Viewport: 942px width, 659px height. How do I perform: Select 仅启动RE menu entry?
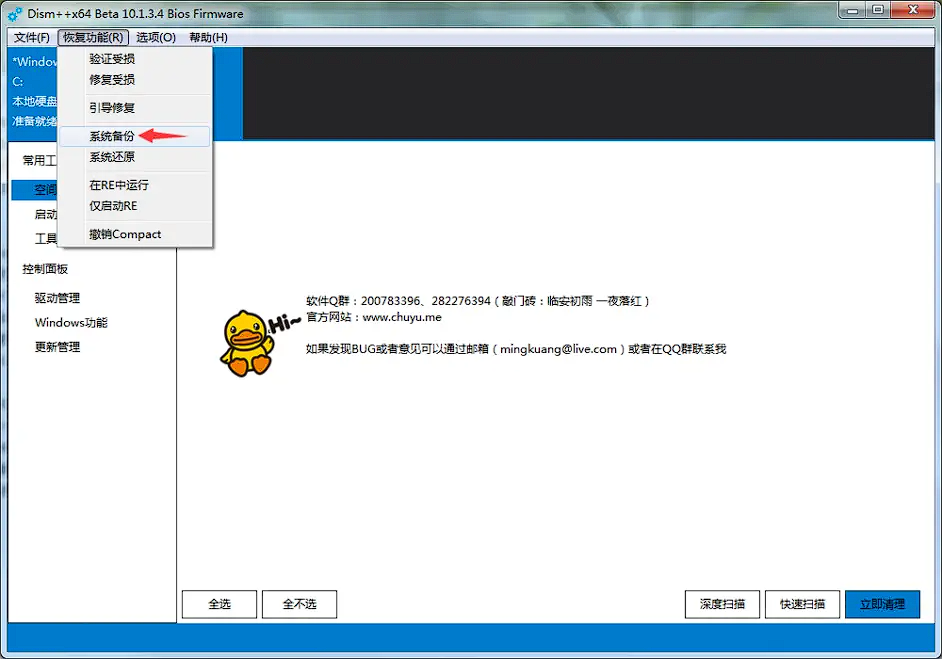pyautogui.click(x=136, y=206)
